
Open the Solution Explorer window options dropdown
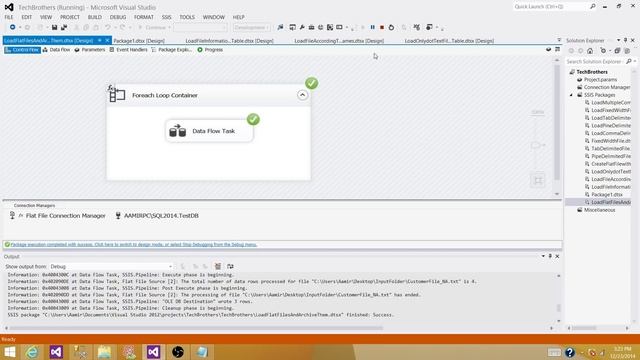(x=618, y=40)
